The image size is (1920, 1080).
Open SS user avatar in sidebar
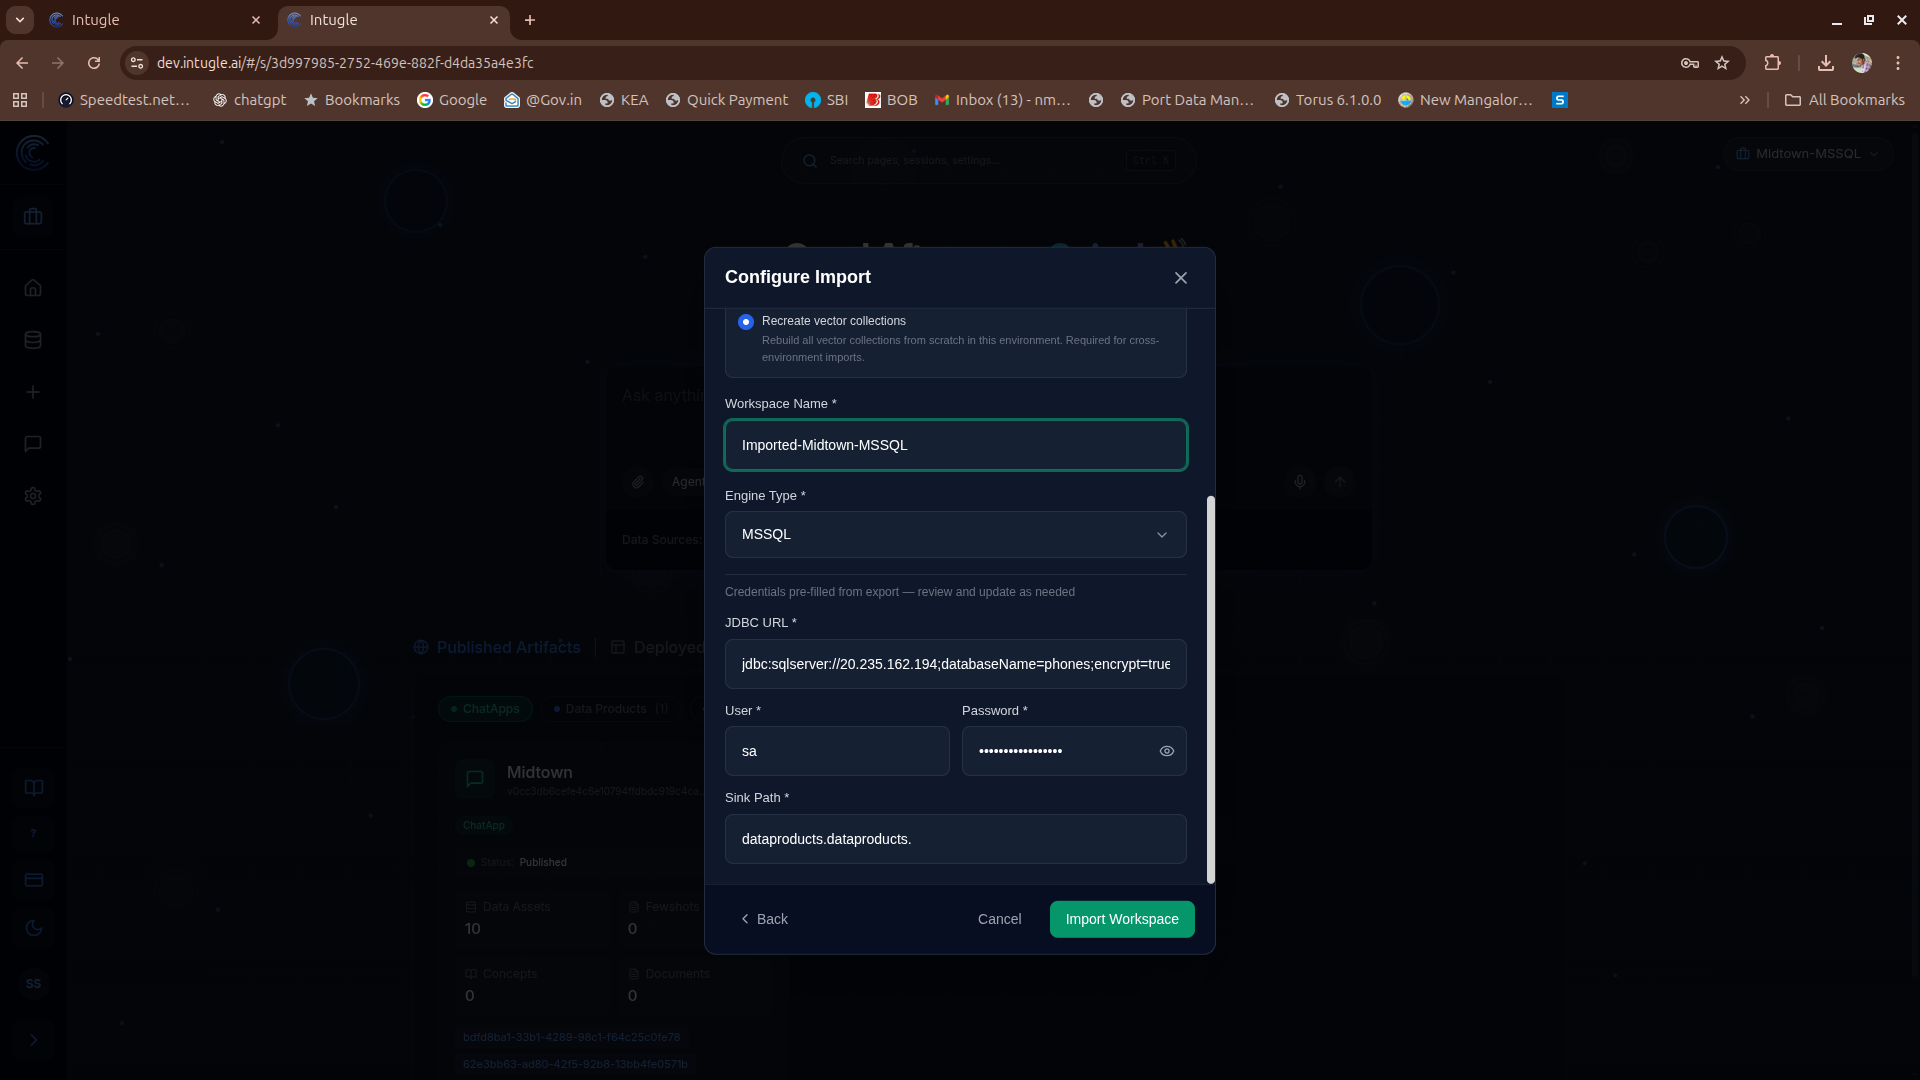tap(34, 984)
